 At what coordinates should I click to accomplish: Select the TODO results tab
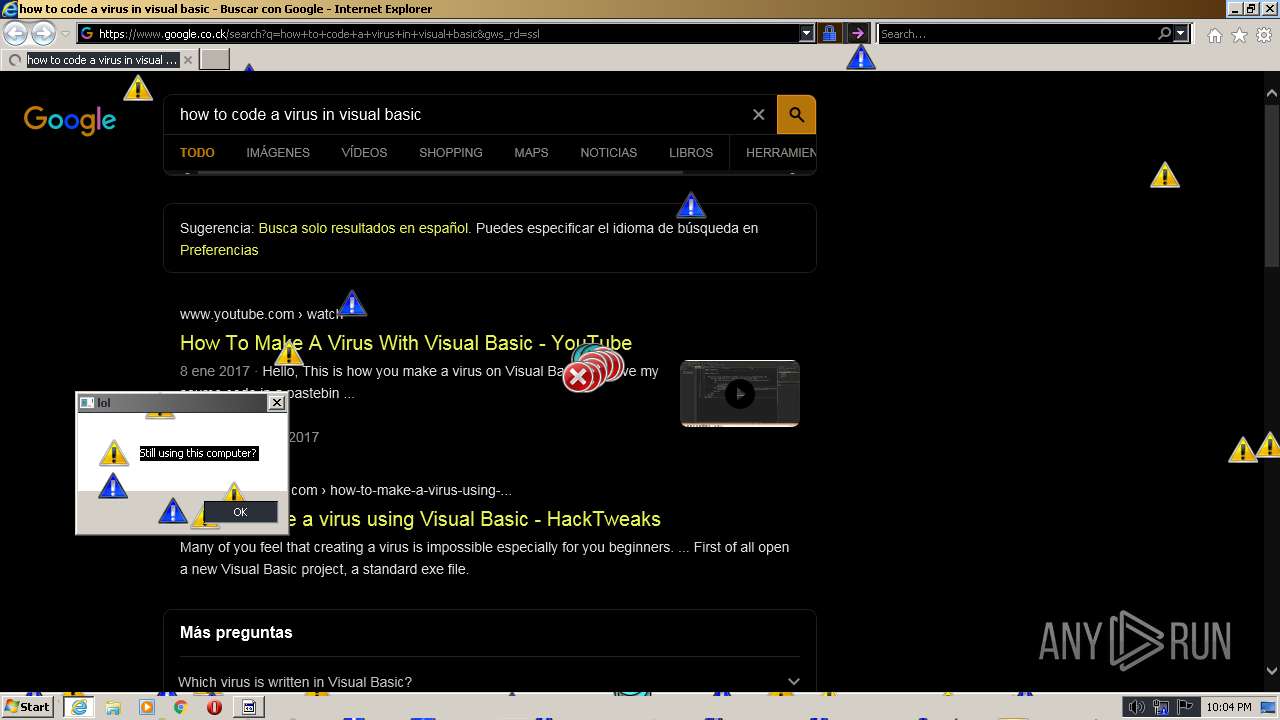[x=197, y=153]
